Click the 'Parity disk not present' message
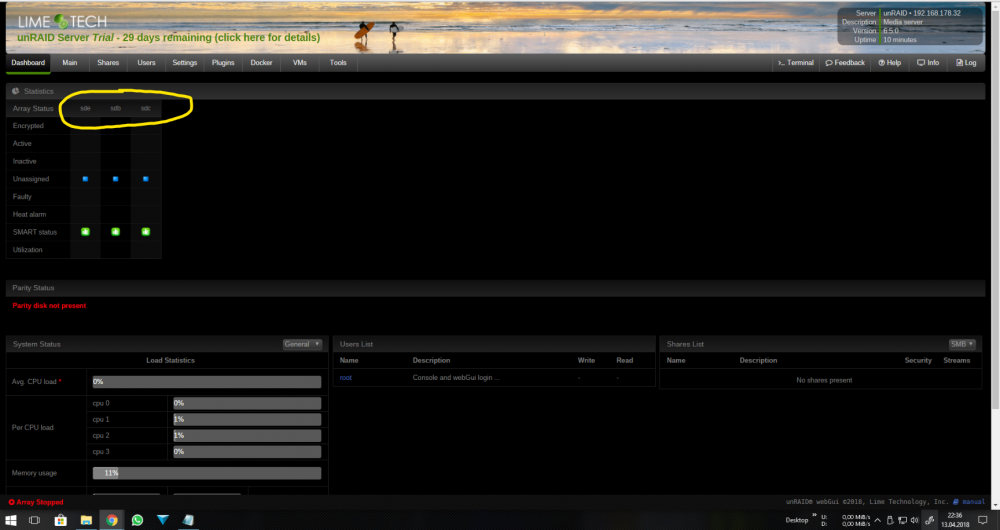This screenshot has height=530, width=1000. click(49, 305)
